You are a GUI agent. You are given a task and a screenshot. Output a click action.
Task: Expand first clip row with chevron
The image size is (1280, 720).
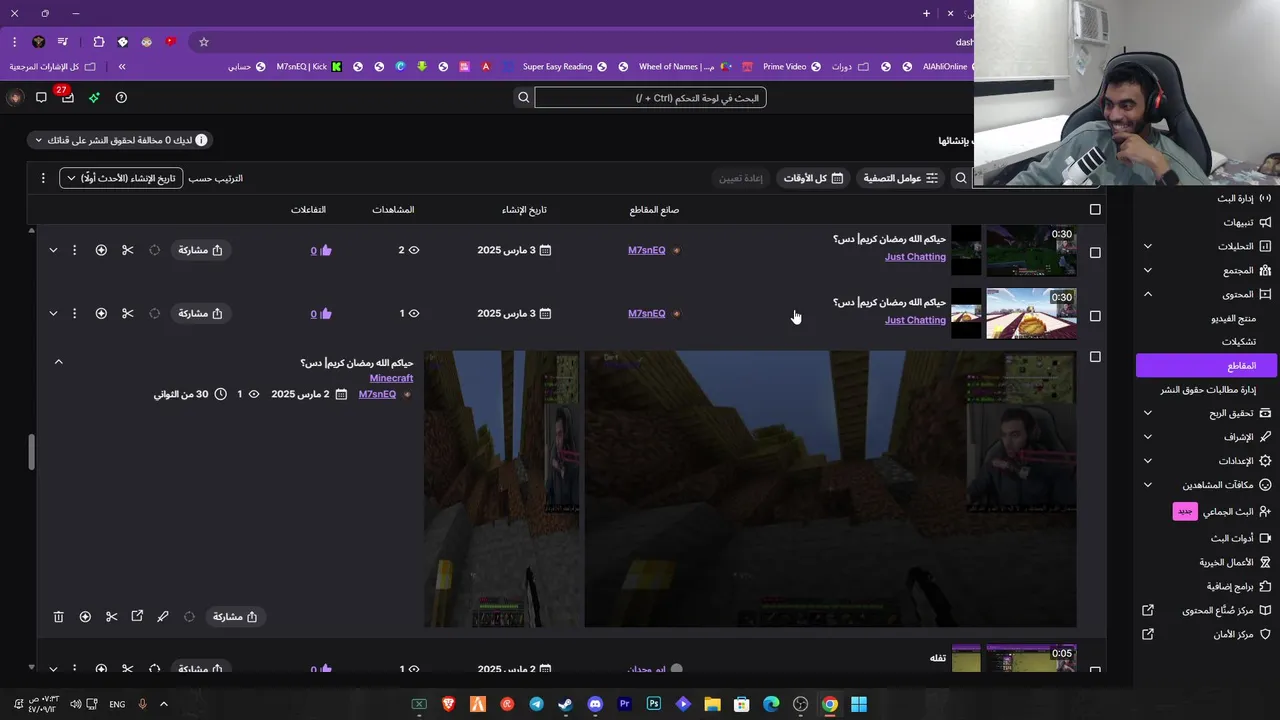coord(53,250)
